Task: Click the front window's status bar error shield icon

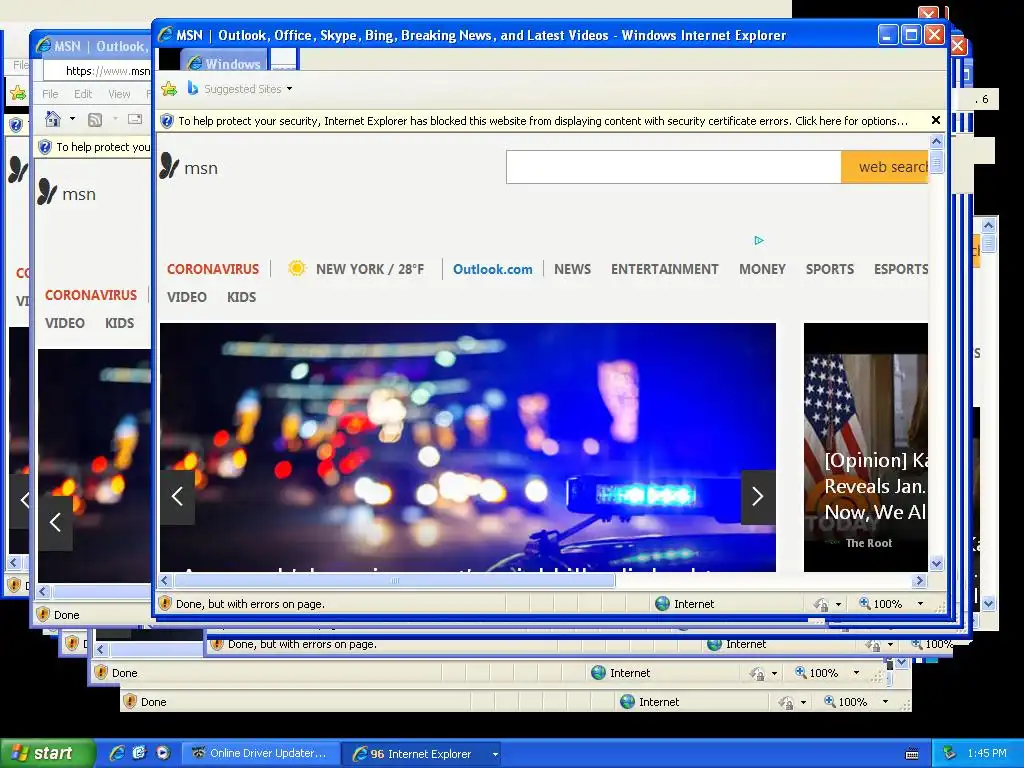Action: 165,603
